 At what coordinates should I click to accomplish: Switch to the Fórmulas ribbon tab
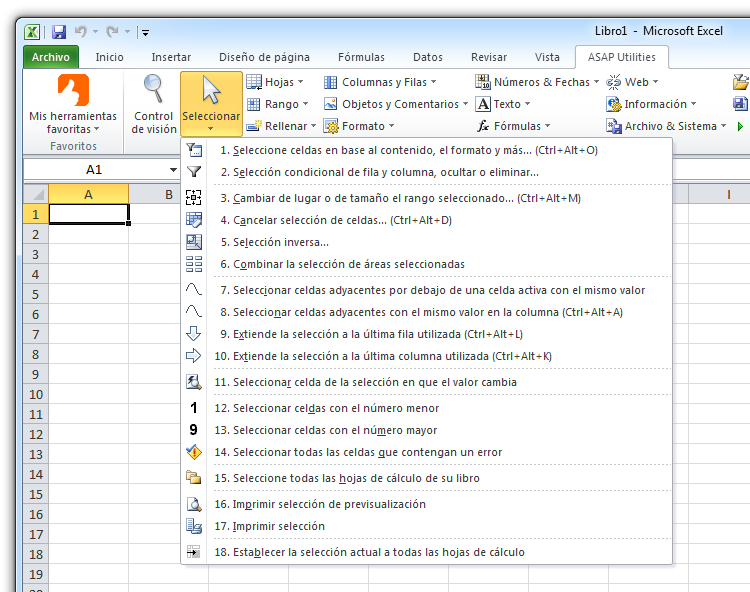tap(361, 57)
